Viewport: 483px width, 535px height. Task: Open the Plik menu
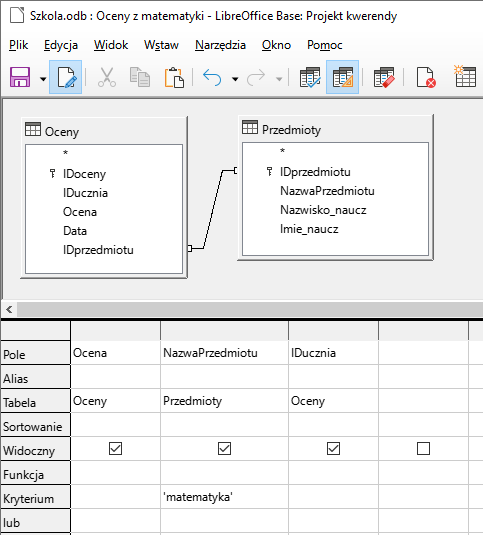coord(18,45)
